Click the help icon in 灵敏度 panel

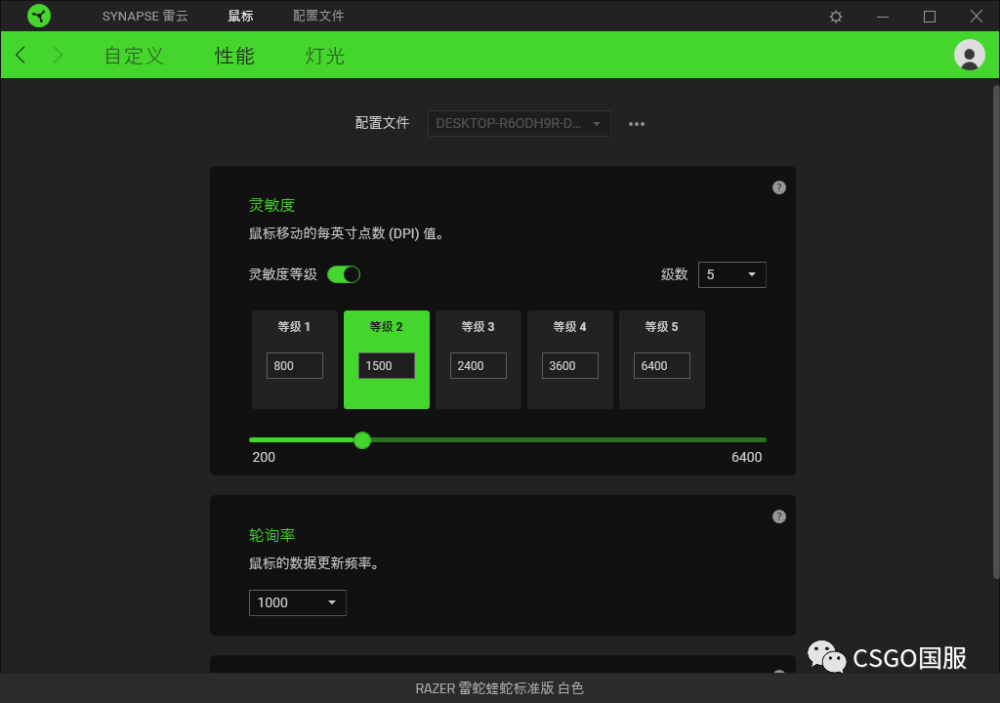point(779,188)
